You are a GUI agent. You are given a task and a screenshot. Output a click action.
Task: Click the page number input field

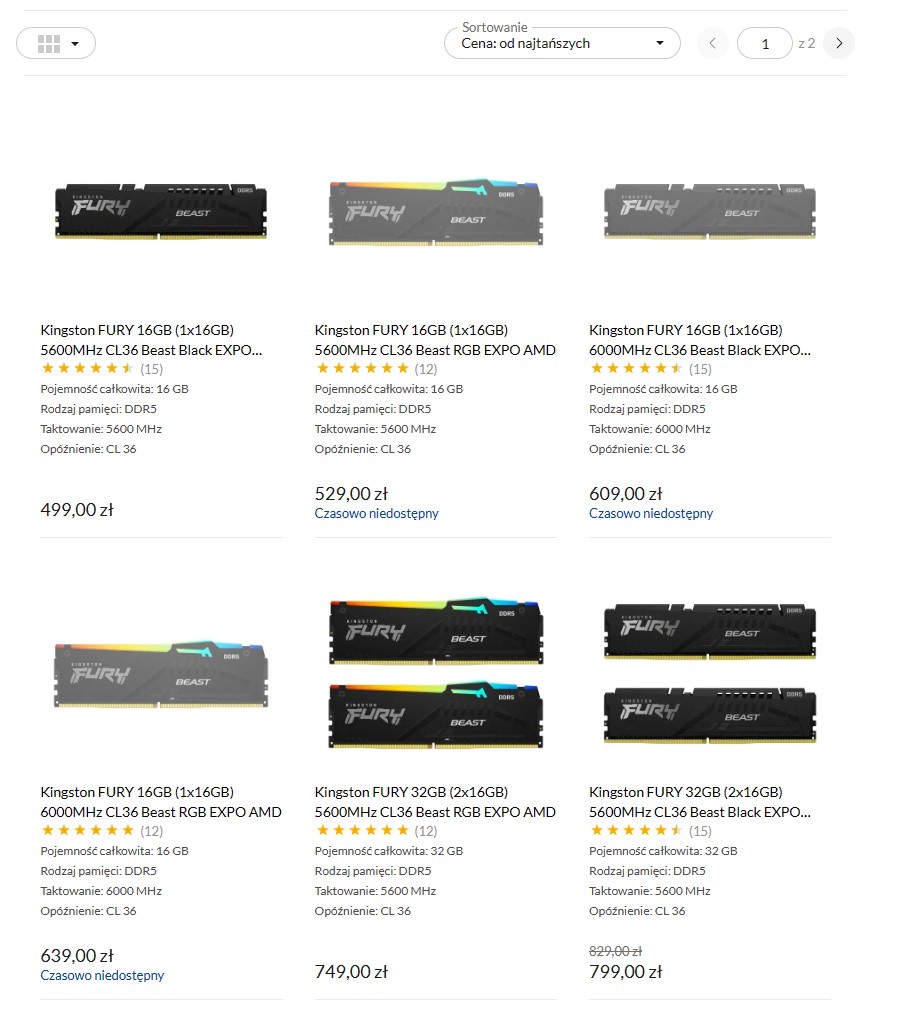coord(765,43)
